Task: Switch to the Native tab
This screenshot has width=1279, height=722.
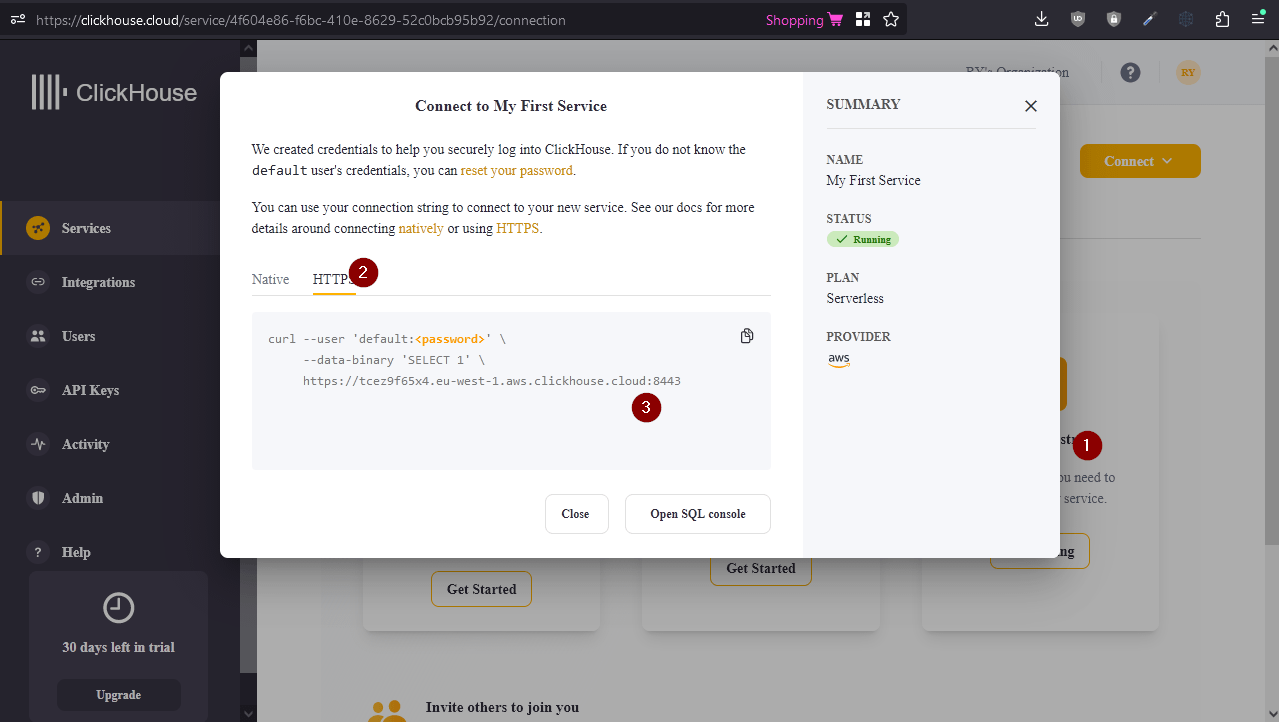Action: click(270, 279)
